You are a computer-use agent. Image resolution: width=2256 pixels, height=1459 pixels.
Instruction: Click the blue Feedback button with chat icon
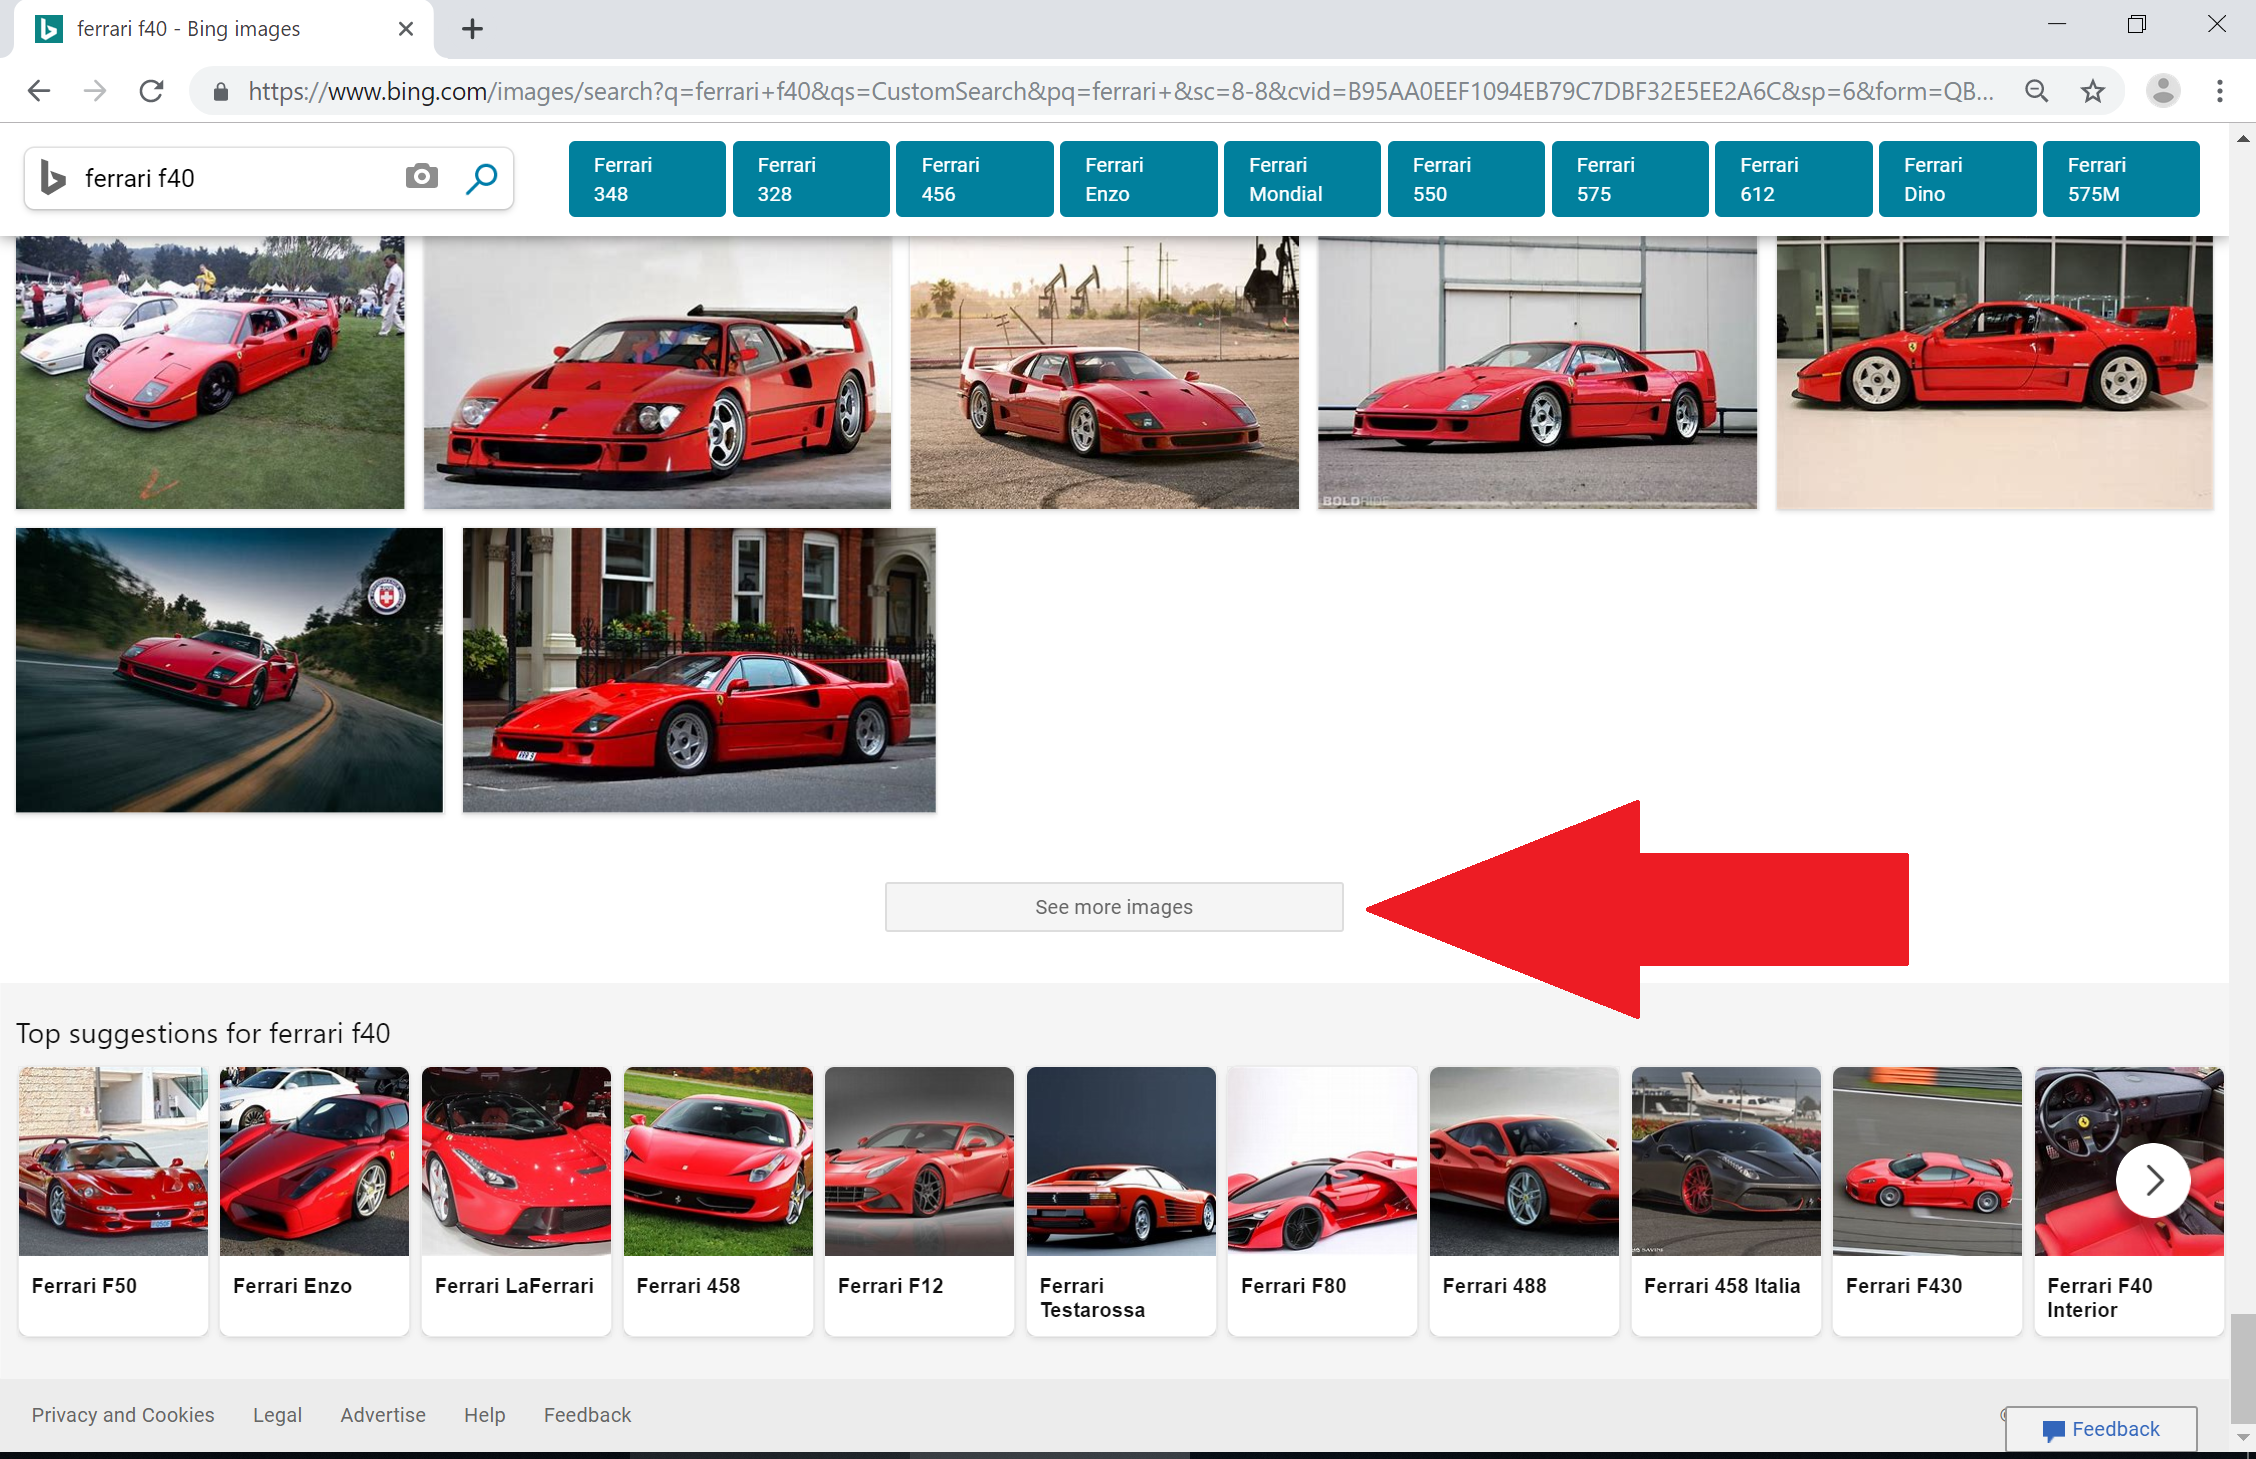[x=2101, y=1429]
